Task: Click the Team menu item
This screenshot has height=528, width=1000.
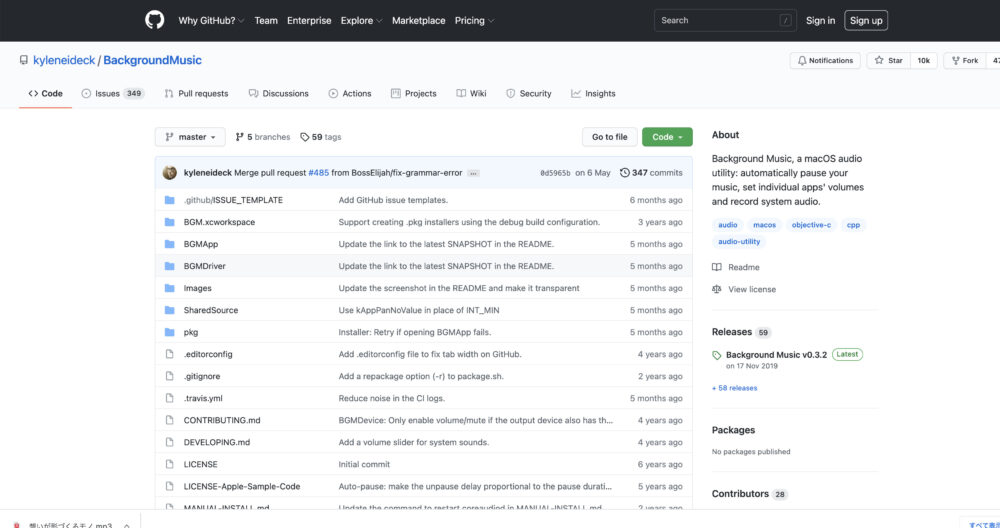Action: (x=266, y=20)
